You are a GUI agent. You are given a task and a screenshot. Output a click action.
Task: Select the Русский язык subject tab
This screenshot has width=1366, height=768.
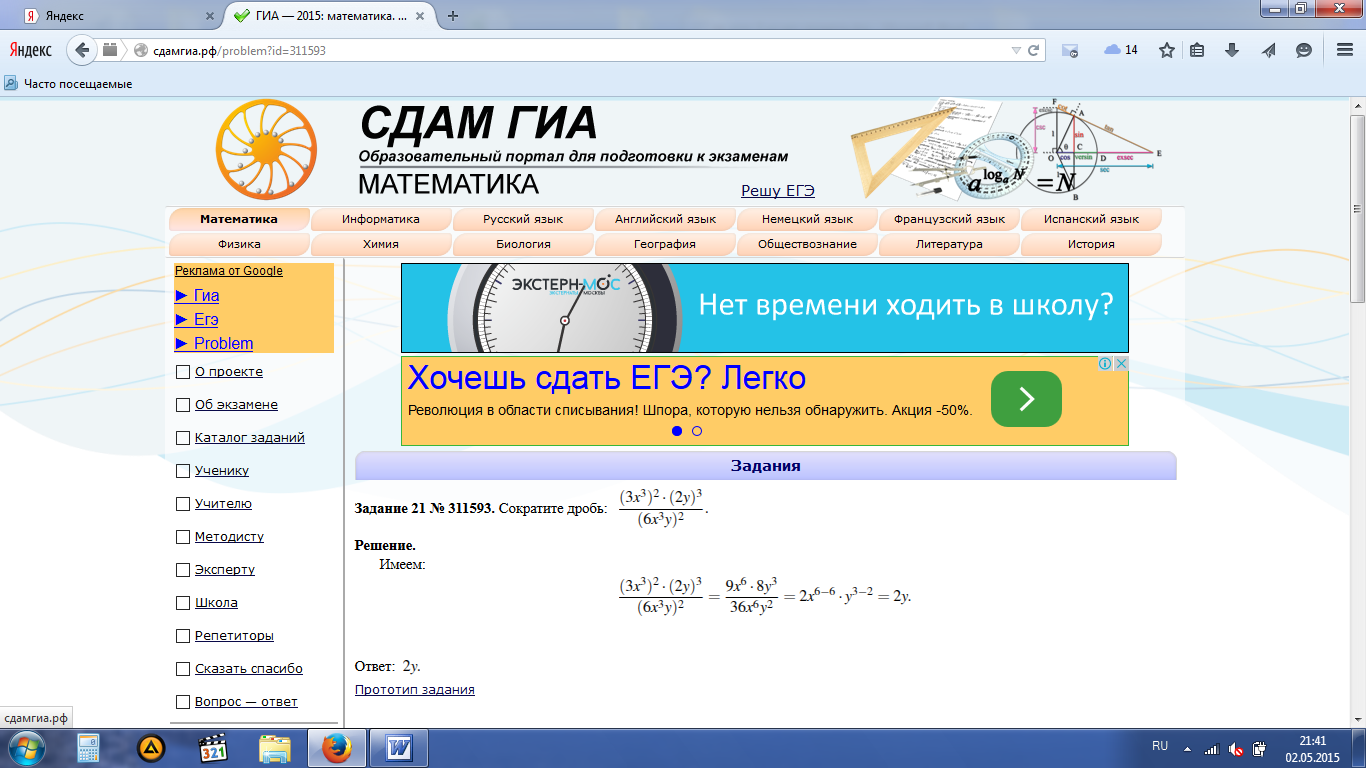pyautogui.click(x=523, y=219)
